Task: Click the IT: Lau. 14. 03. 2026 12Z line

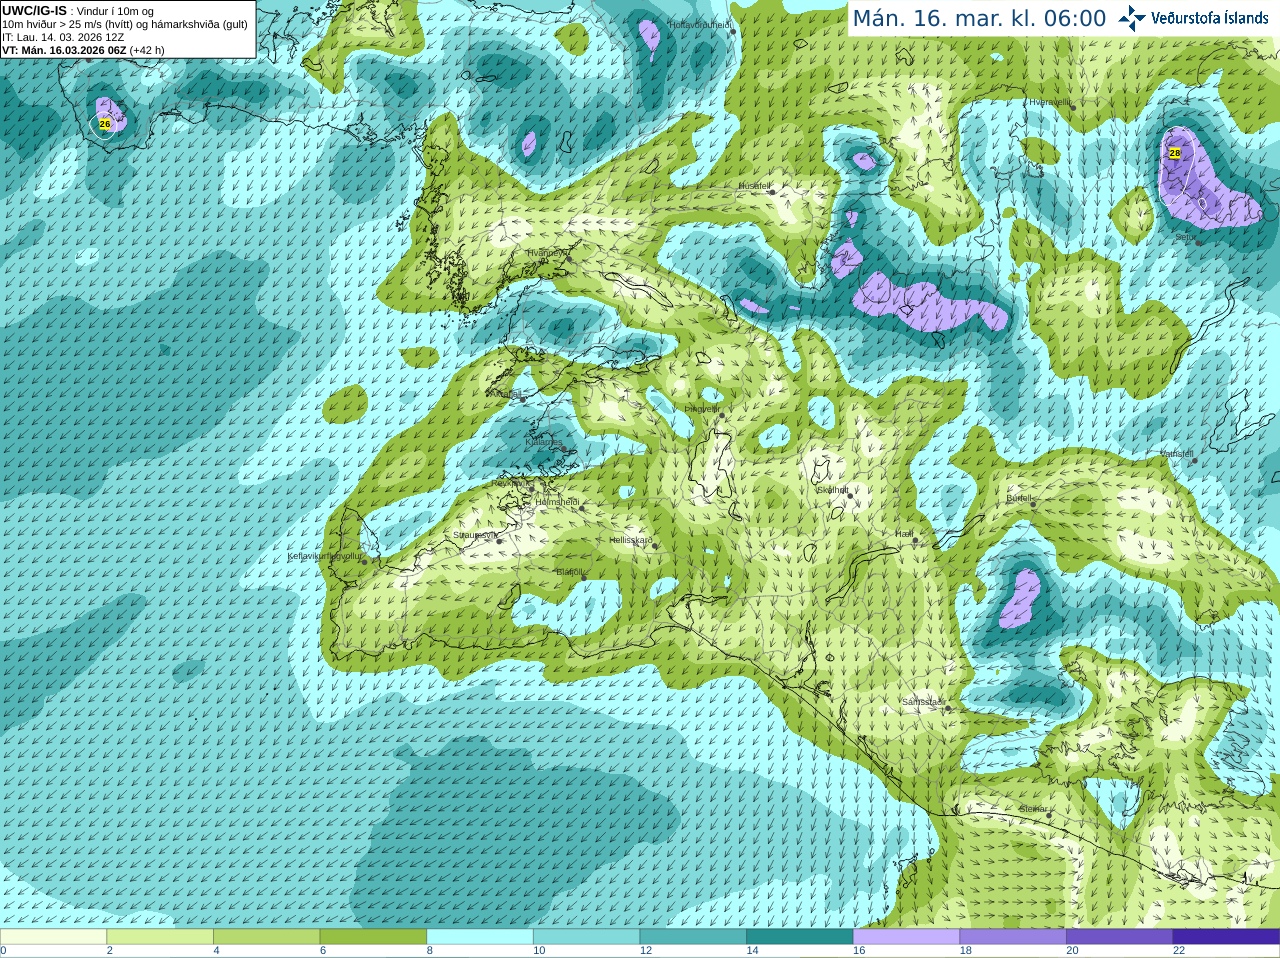Action: (x=63, y=37)
